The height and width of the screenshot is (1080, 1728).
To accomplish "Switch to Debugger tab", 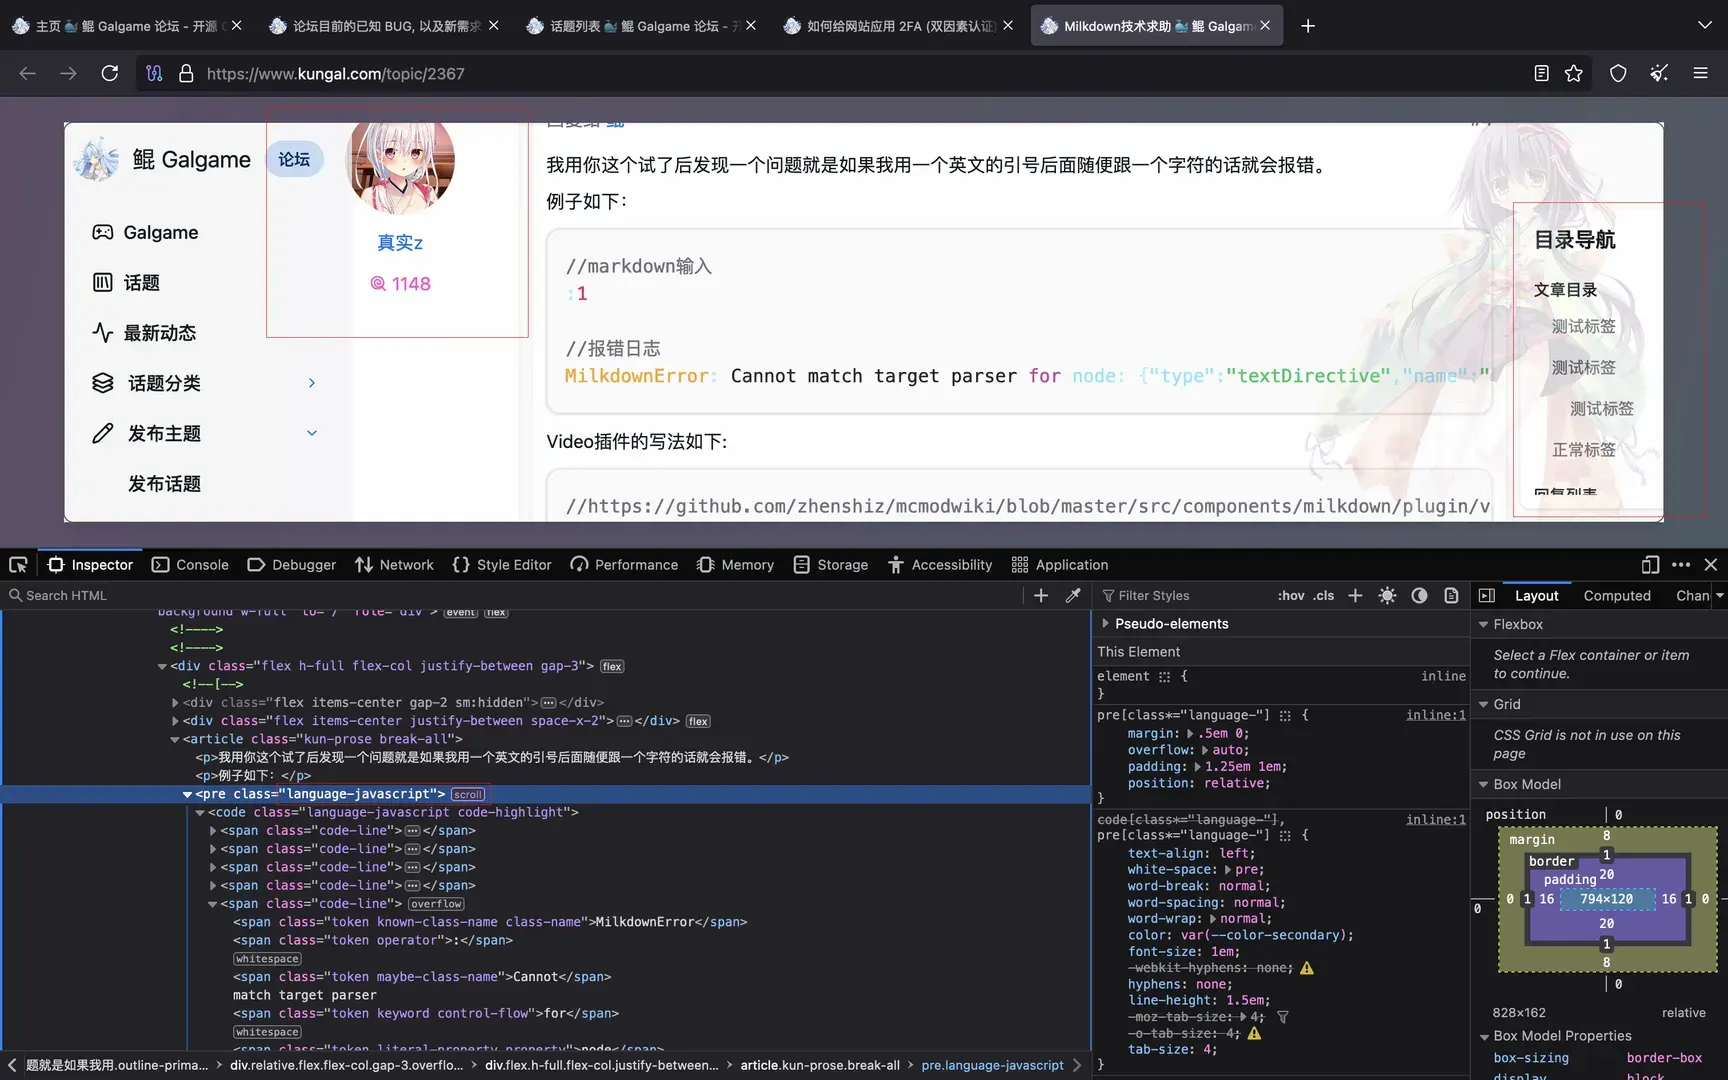I will [291, 565].
